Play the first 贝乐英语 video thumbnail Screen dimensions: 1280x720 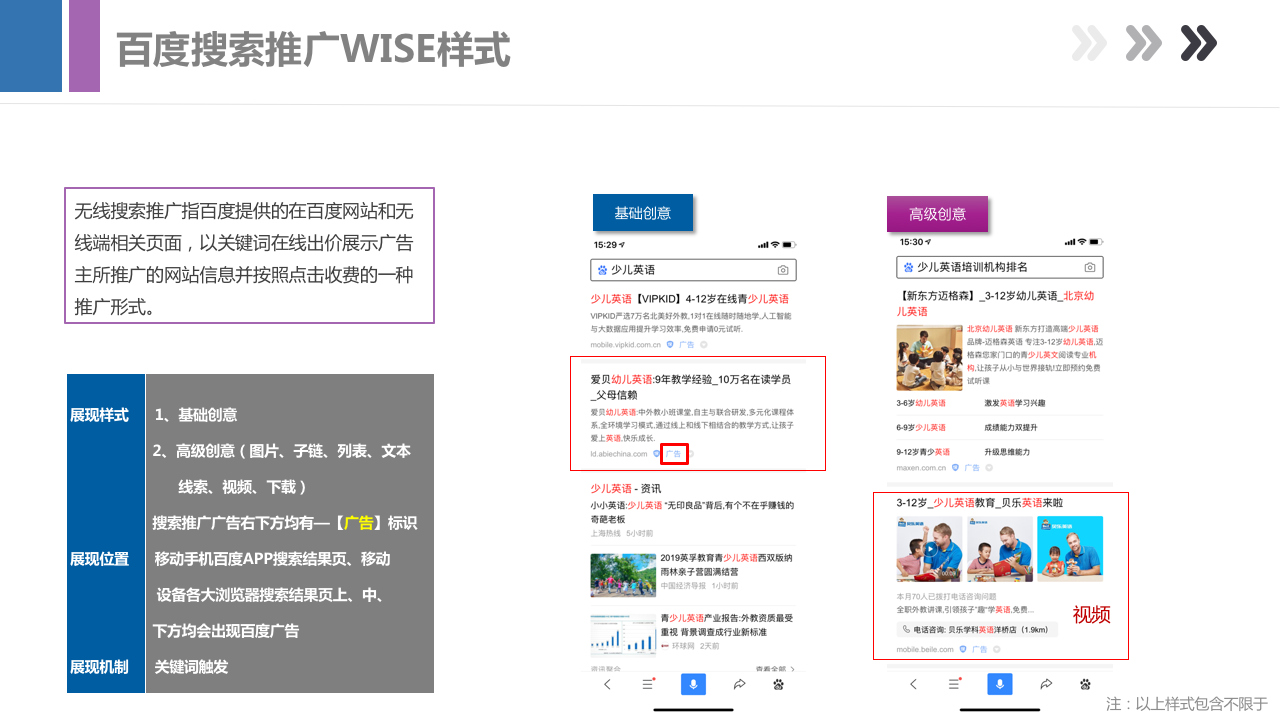coord(929,549)
